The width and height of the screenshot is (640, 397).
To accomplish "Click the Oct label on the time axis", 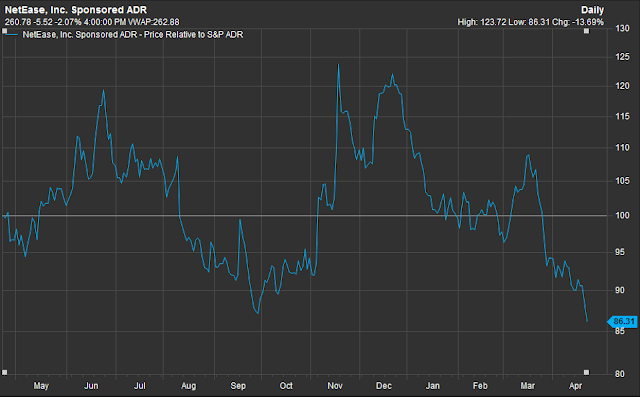I will [286, 386].
